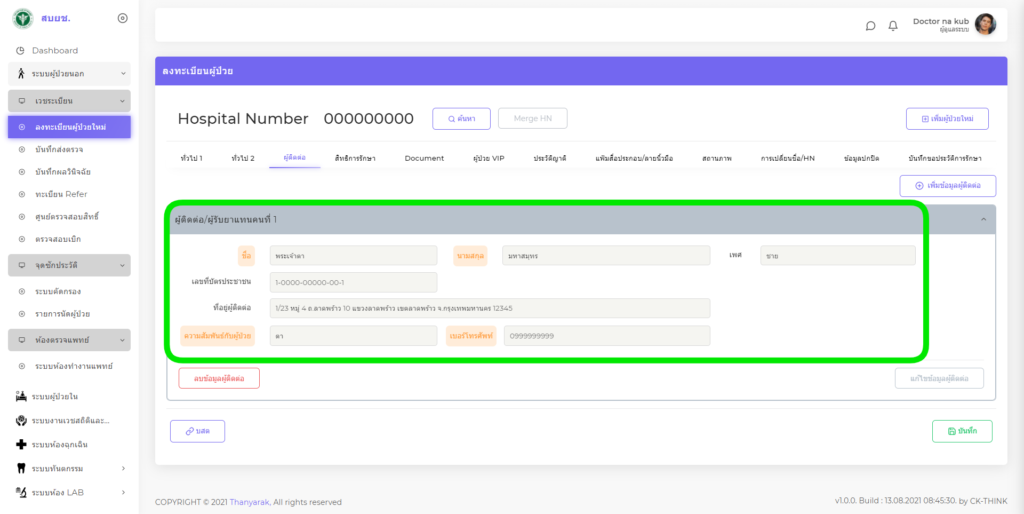The height and width of the screenshot is (514, 1024).
Task: Open the ระบบทันตกรรม tooth icon item
Action: tap(68, 468)
